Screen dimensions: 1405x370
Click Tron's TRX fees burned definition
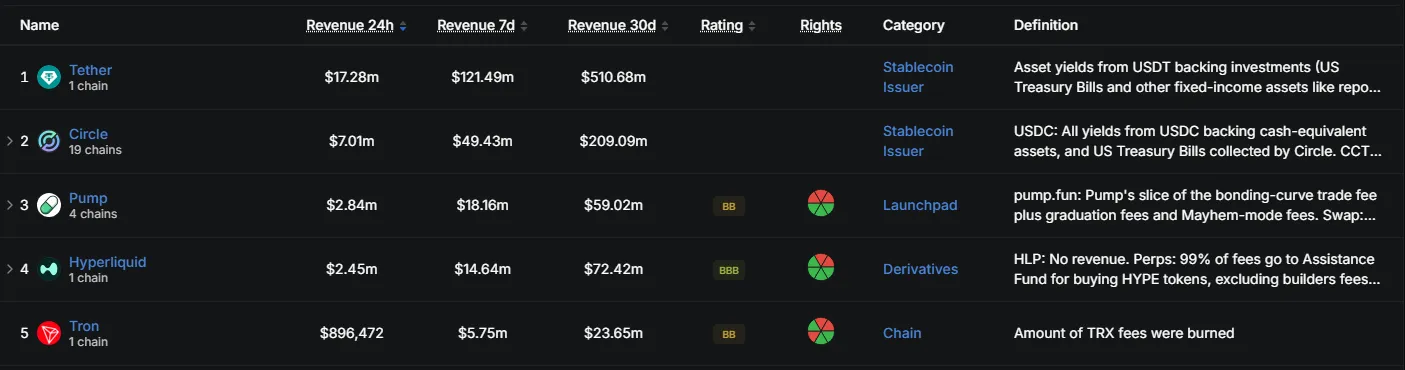(x=1124, y=333)
